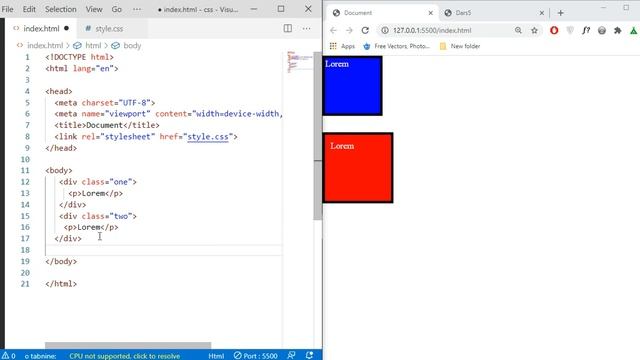This screenshot has width=640, height=360.
Task: Open the Selection menu
Action: pos(60,9)
